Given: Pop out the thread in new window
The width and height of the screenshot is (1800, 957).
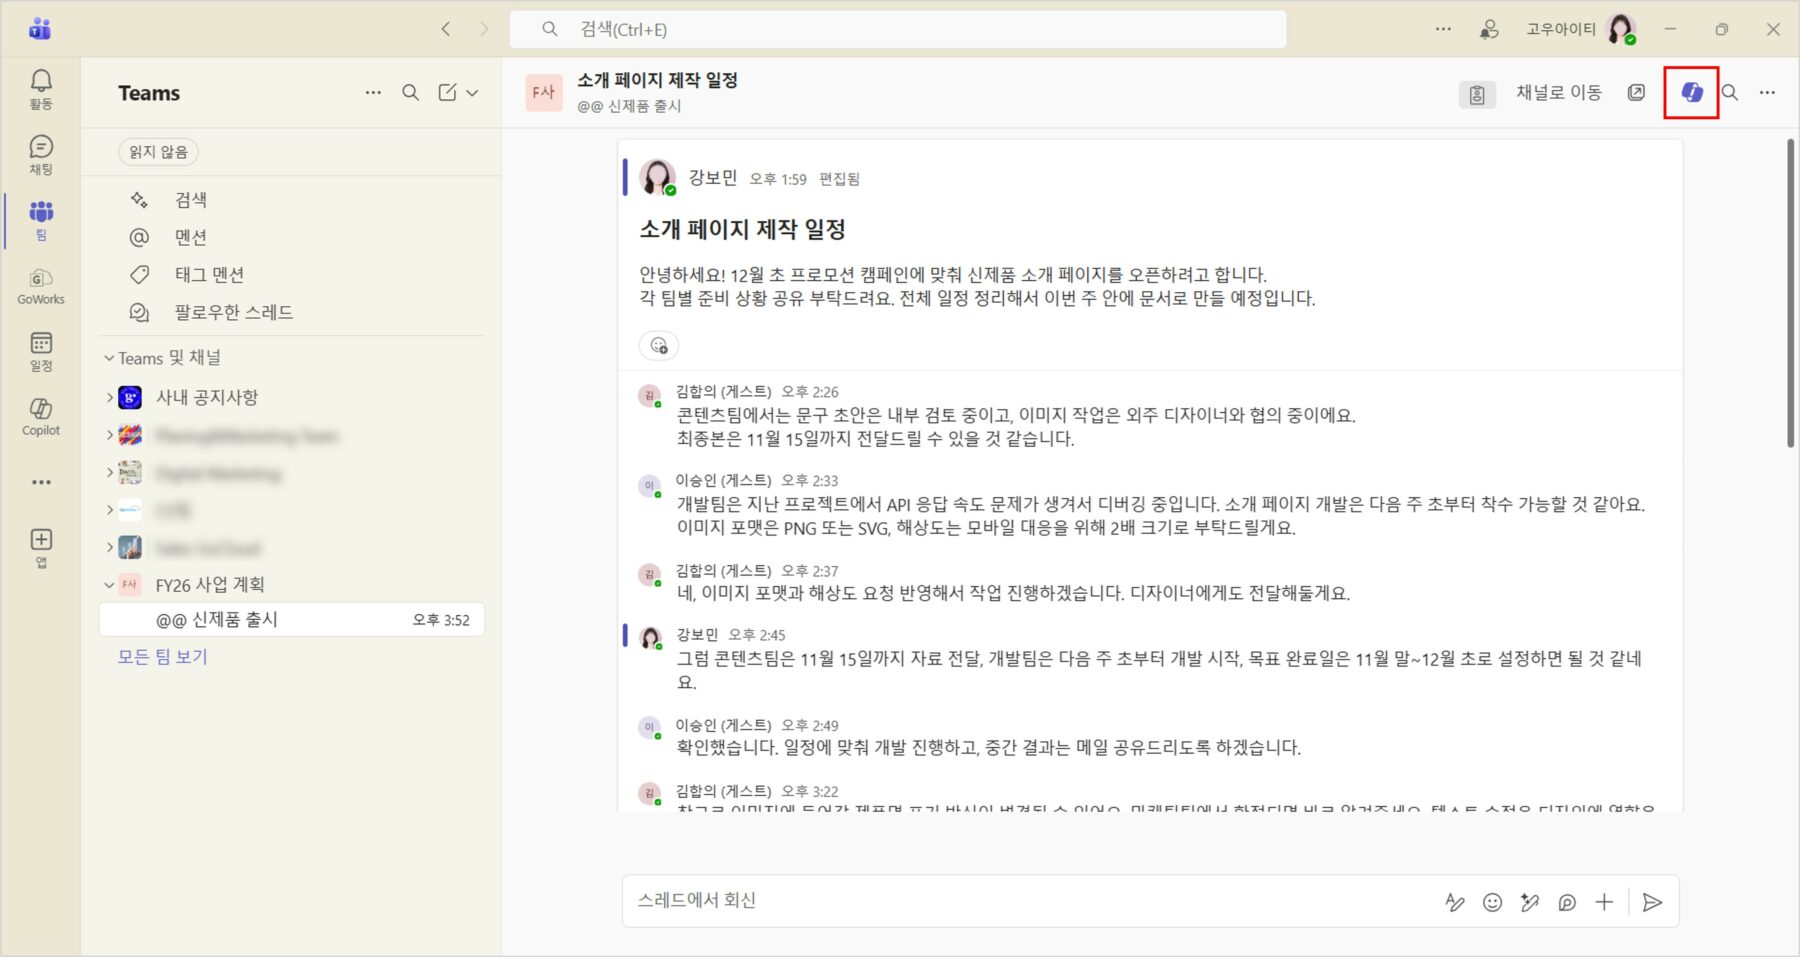Looking at the screenshot, I should (x=1636, y=93).
